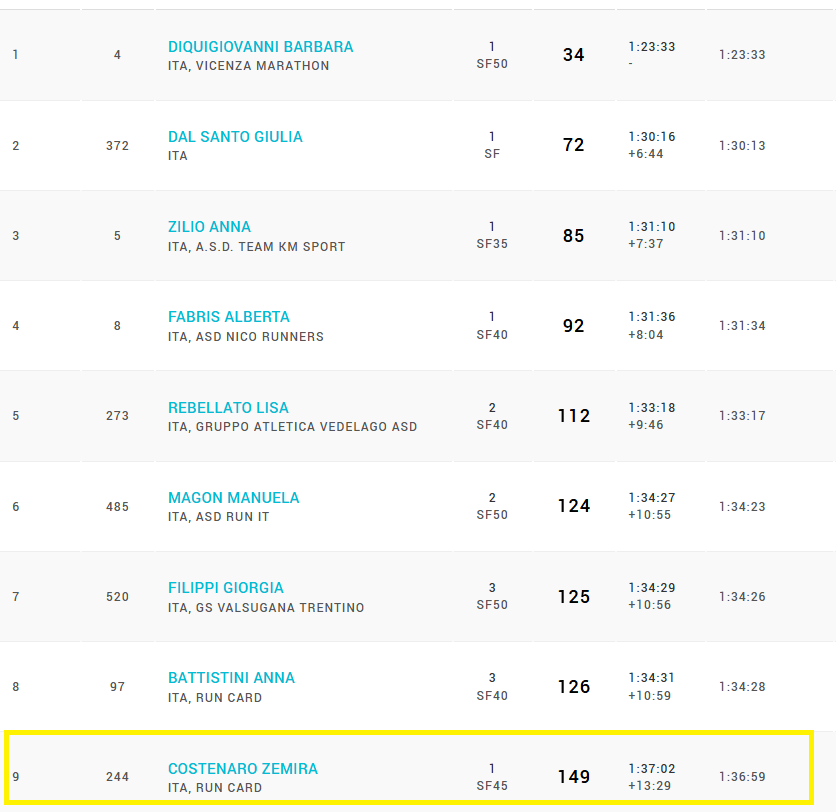Viewport: 836px width, 812px height.
Task: Click MAGON MANUELA name link
Action: pyautogui.click(x=233, y=498)
